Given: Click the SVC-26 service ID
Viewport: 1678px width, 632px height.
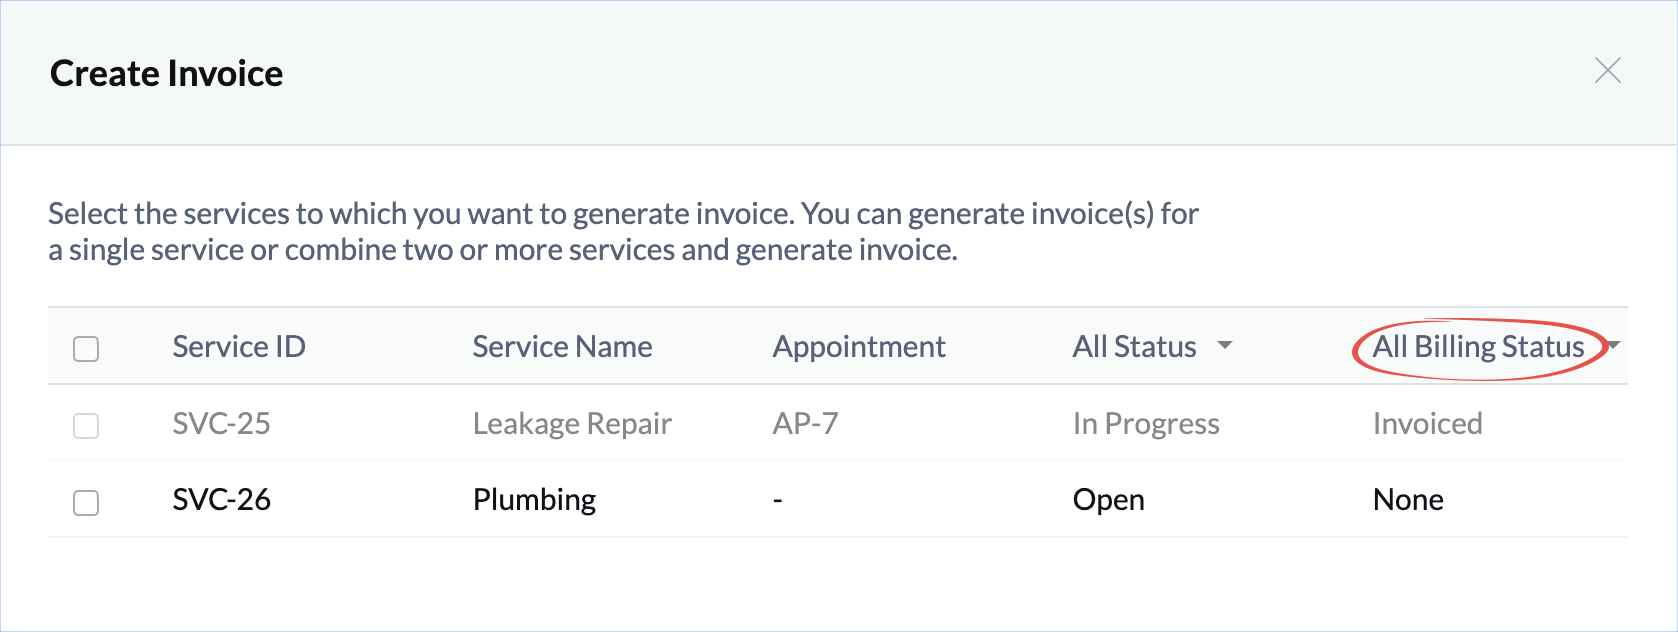Looking at the screenshot, I should [x=221, y=500].
